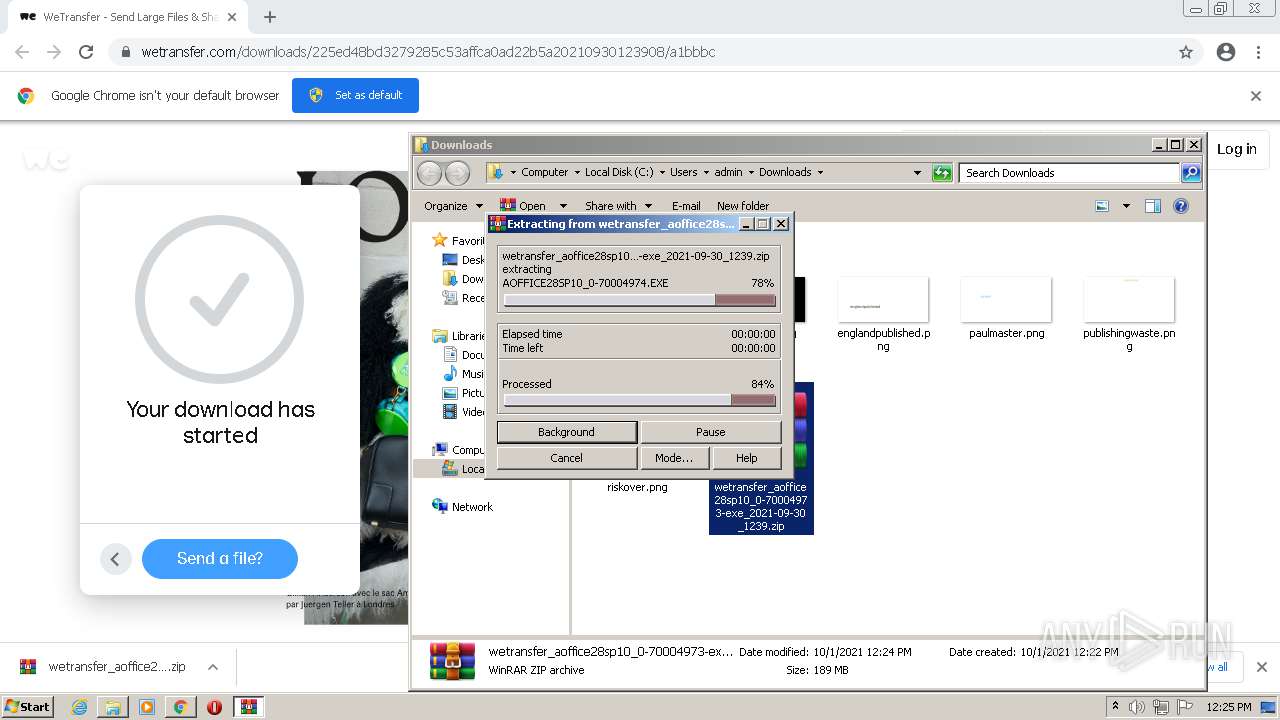Select the WeTransfer browser tab
Viewport: 1280px width, 720px height.
[x=129, y=17]
